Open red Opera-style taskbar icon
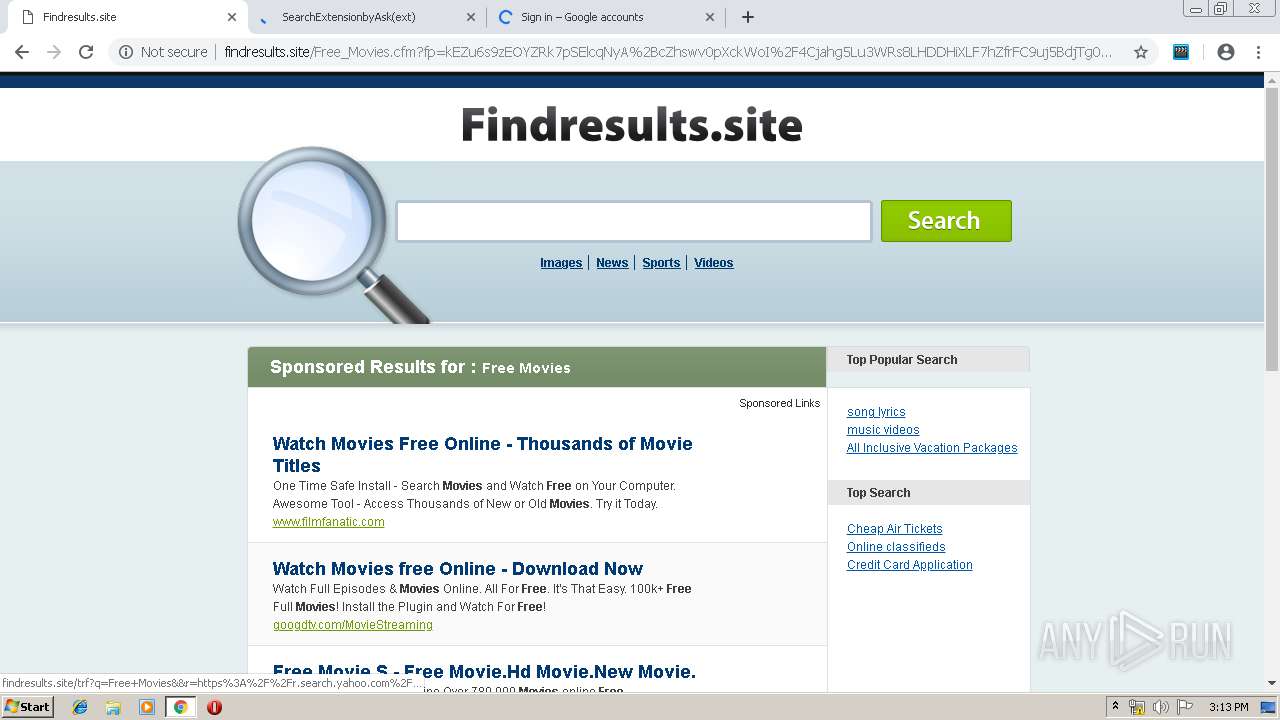Viewport: 1280px width, 720px height. pos(214,707)
